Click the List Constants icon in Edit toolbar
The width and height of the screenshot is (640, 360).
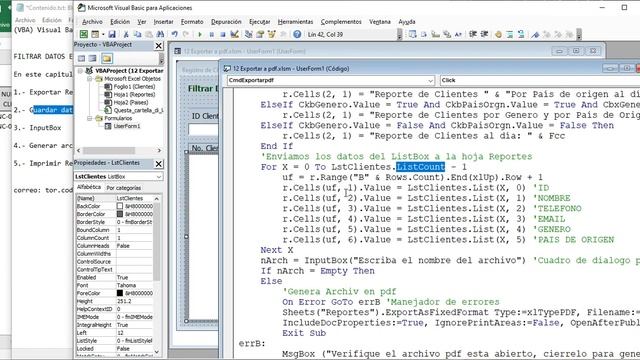424,35
